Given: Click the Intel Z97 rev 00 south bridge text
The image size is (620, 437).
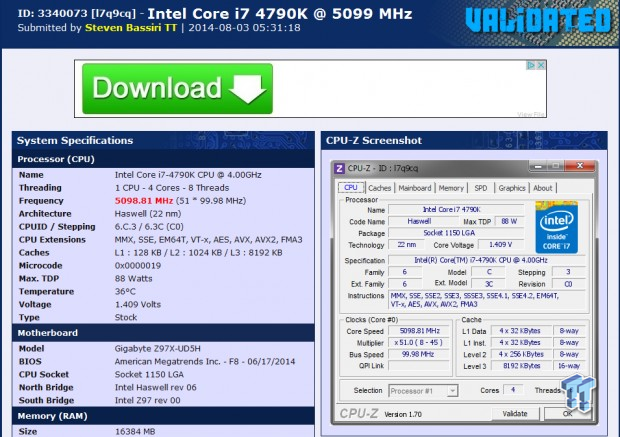Looking at the screenshot, I should tap(147, 400).
